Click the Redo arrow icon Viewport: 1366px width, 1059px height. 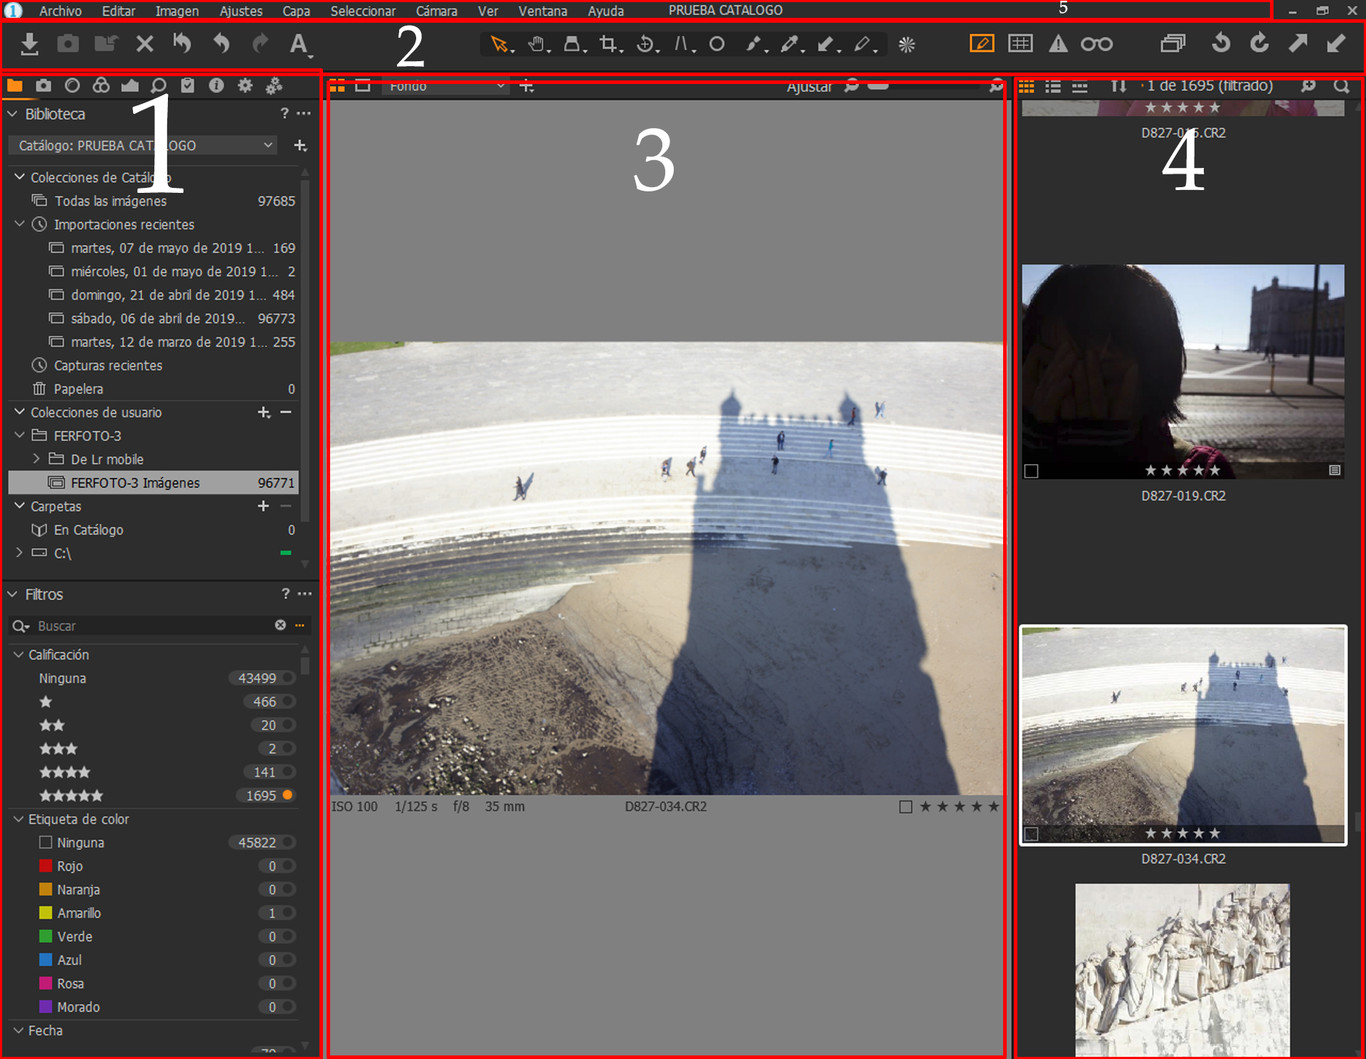pyautogui.click(x=260, y=44)
